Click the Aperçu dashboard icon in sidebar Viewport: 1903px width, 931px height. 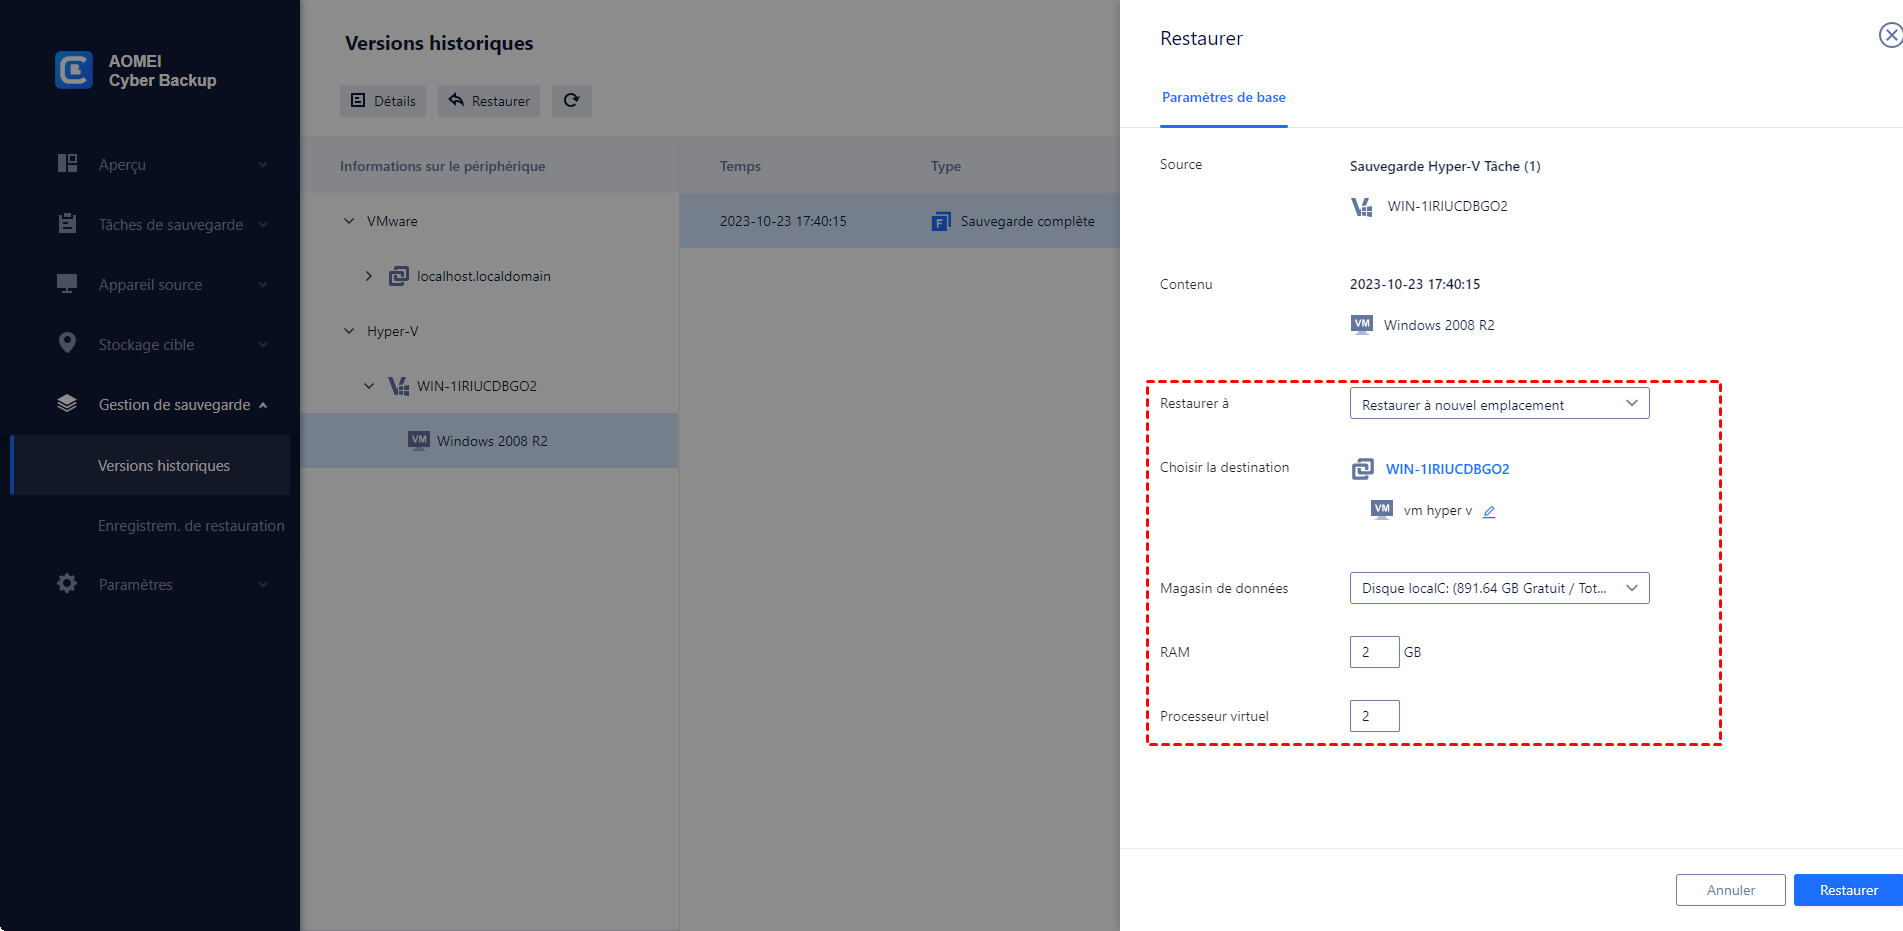[x=67, y=164]
